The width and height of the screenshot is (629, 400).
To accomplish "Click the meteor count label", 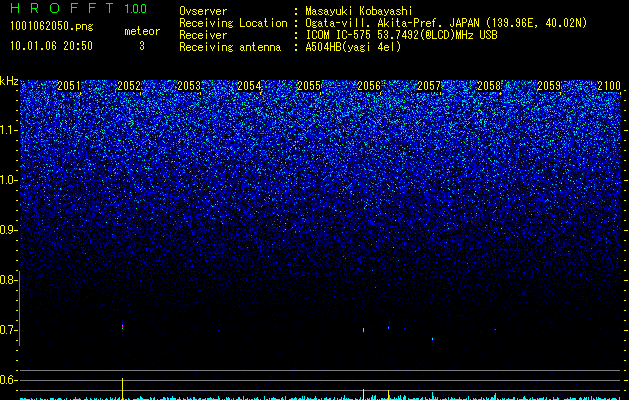I will click(142, 31).
